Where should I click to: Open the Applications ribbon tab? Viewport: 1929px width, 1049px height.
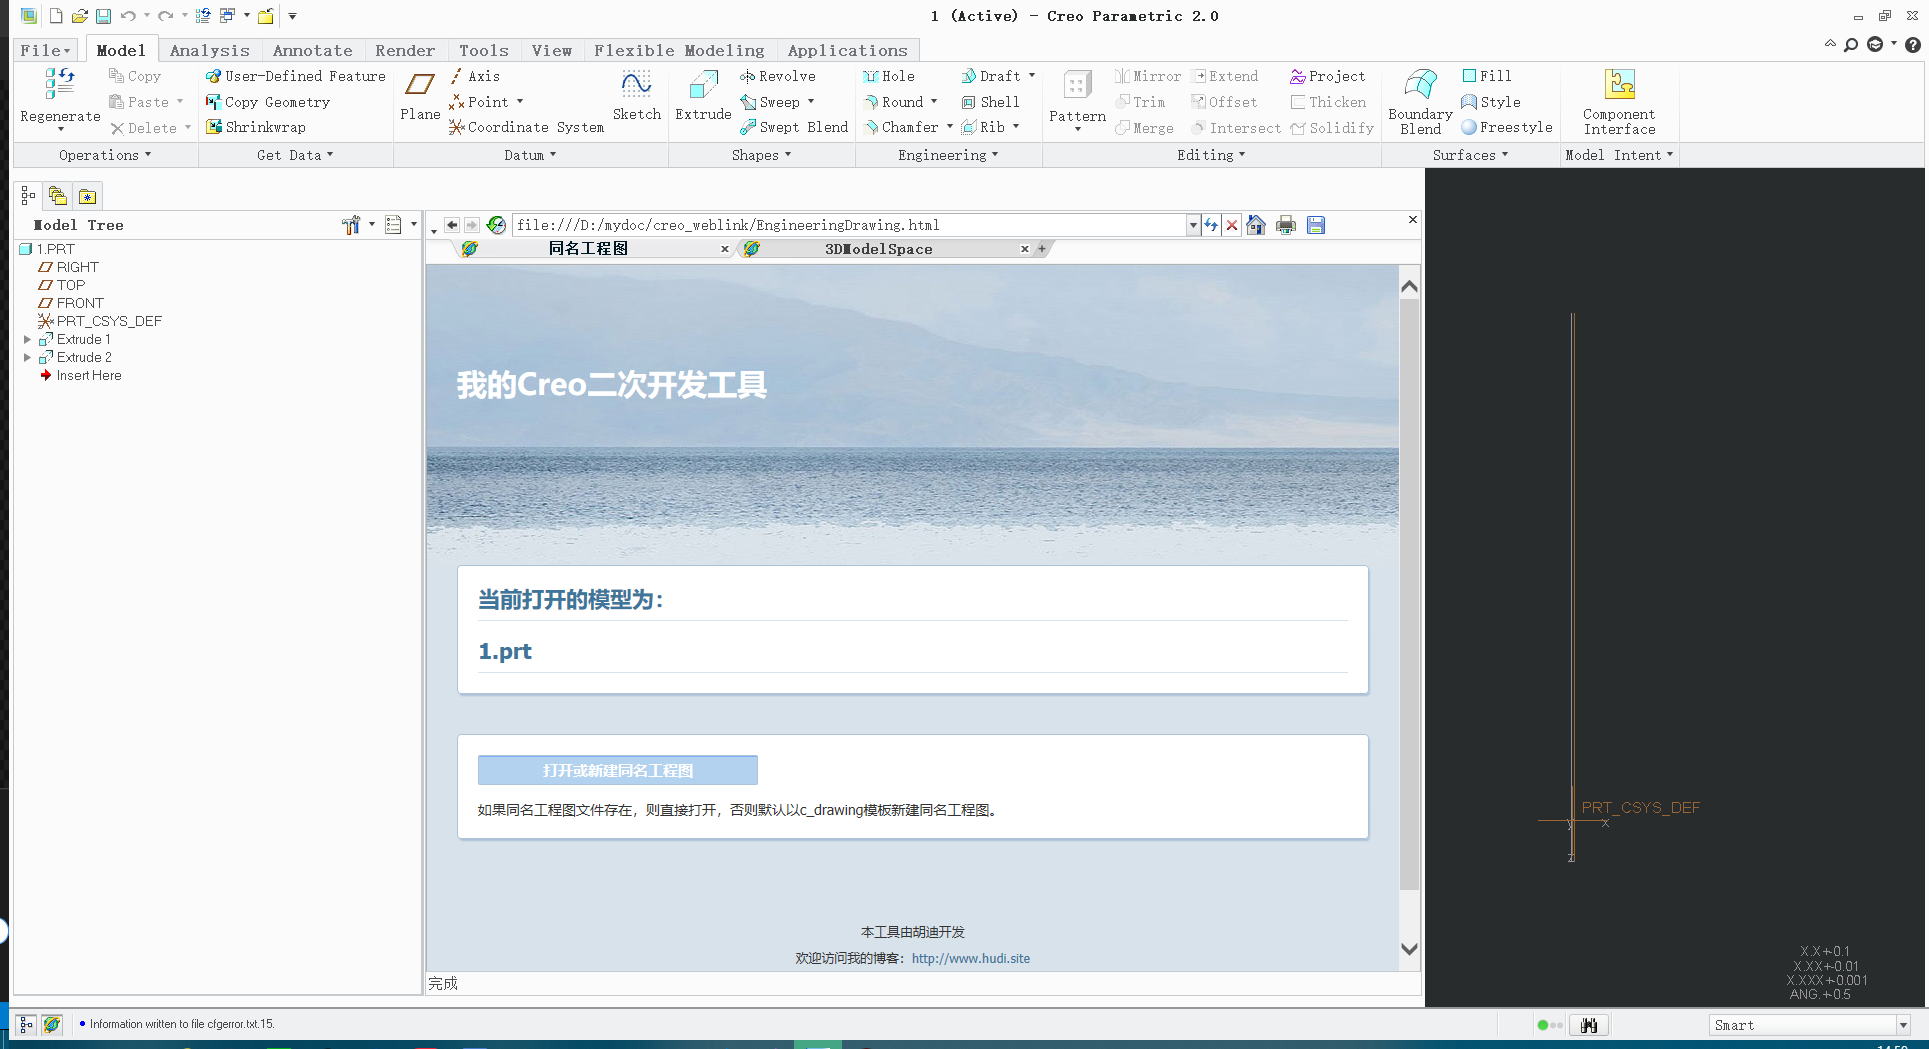coord(848,50)
